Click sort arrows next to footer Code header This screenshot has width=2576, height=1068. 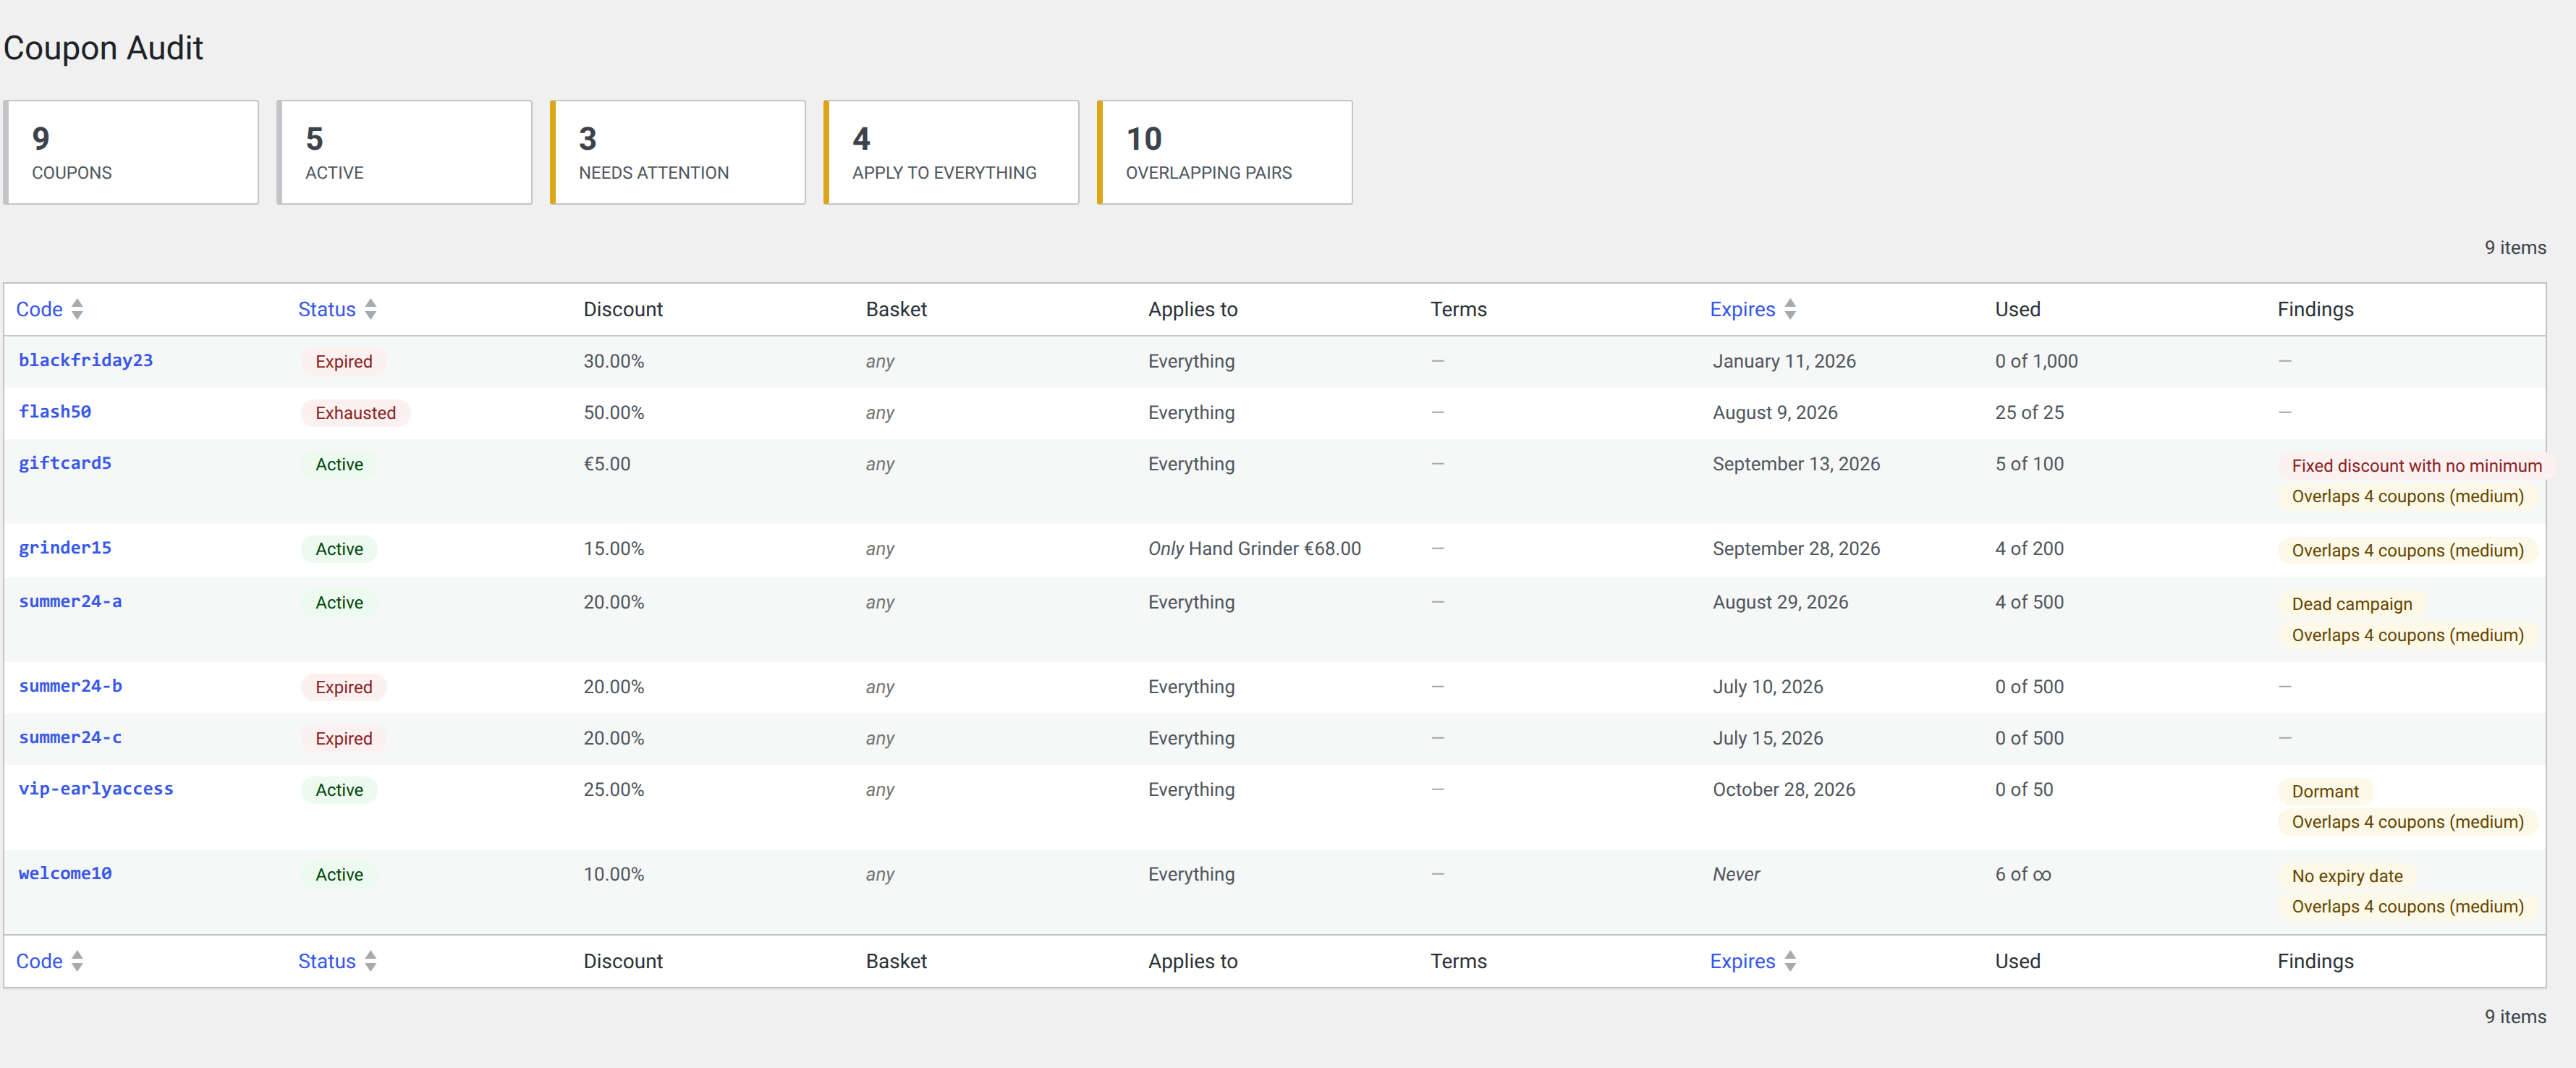point(77,961)
